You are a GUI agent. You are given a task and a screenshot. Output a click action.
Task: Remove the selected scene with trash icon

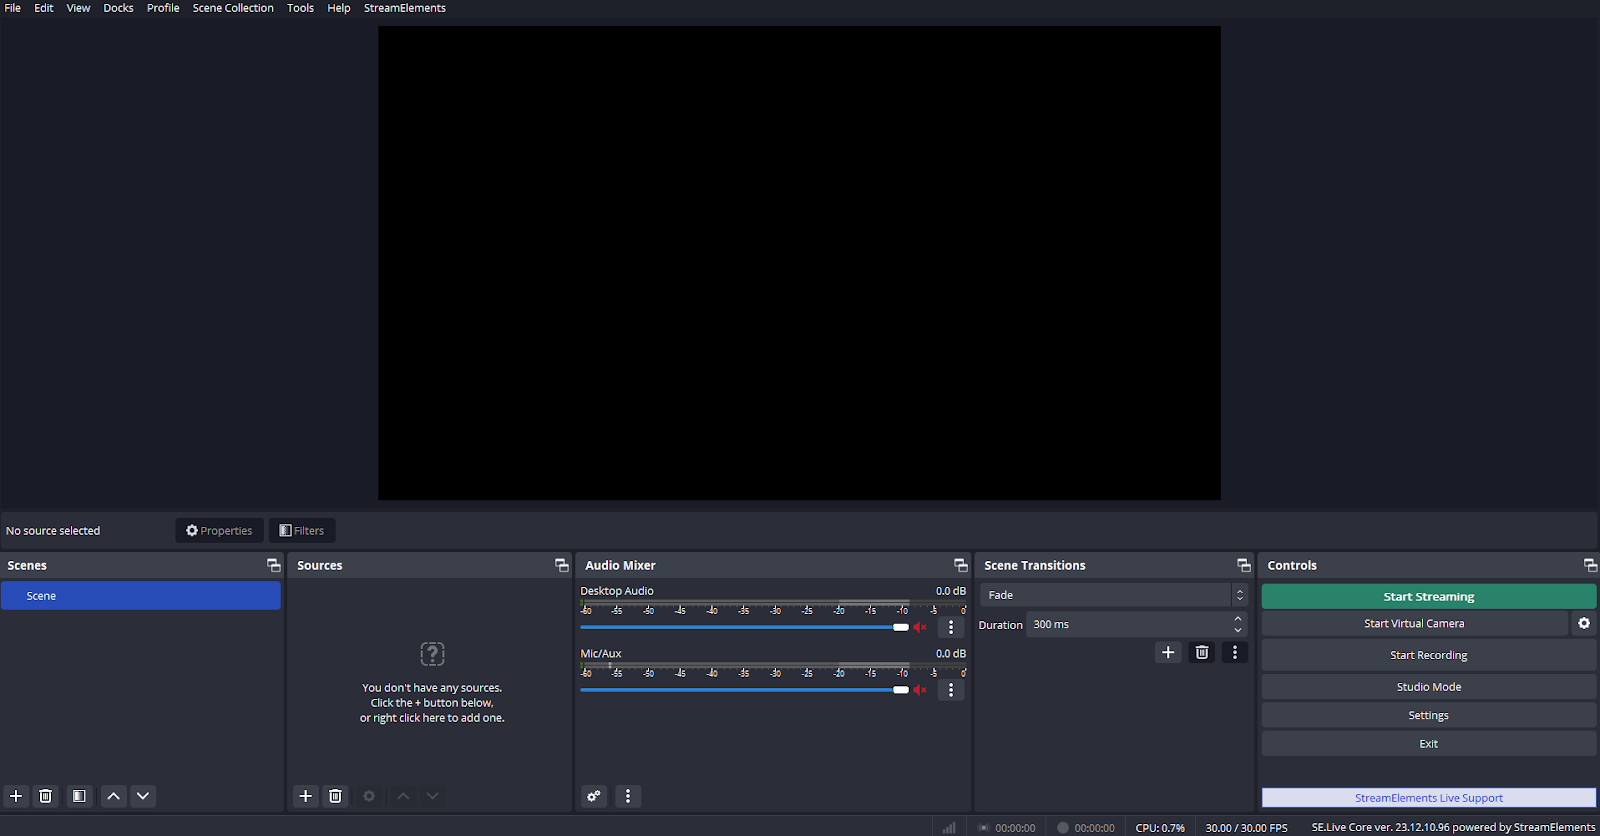[x=46, y=796]
